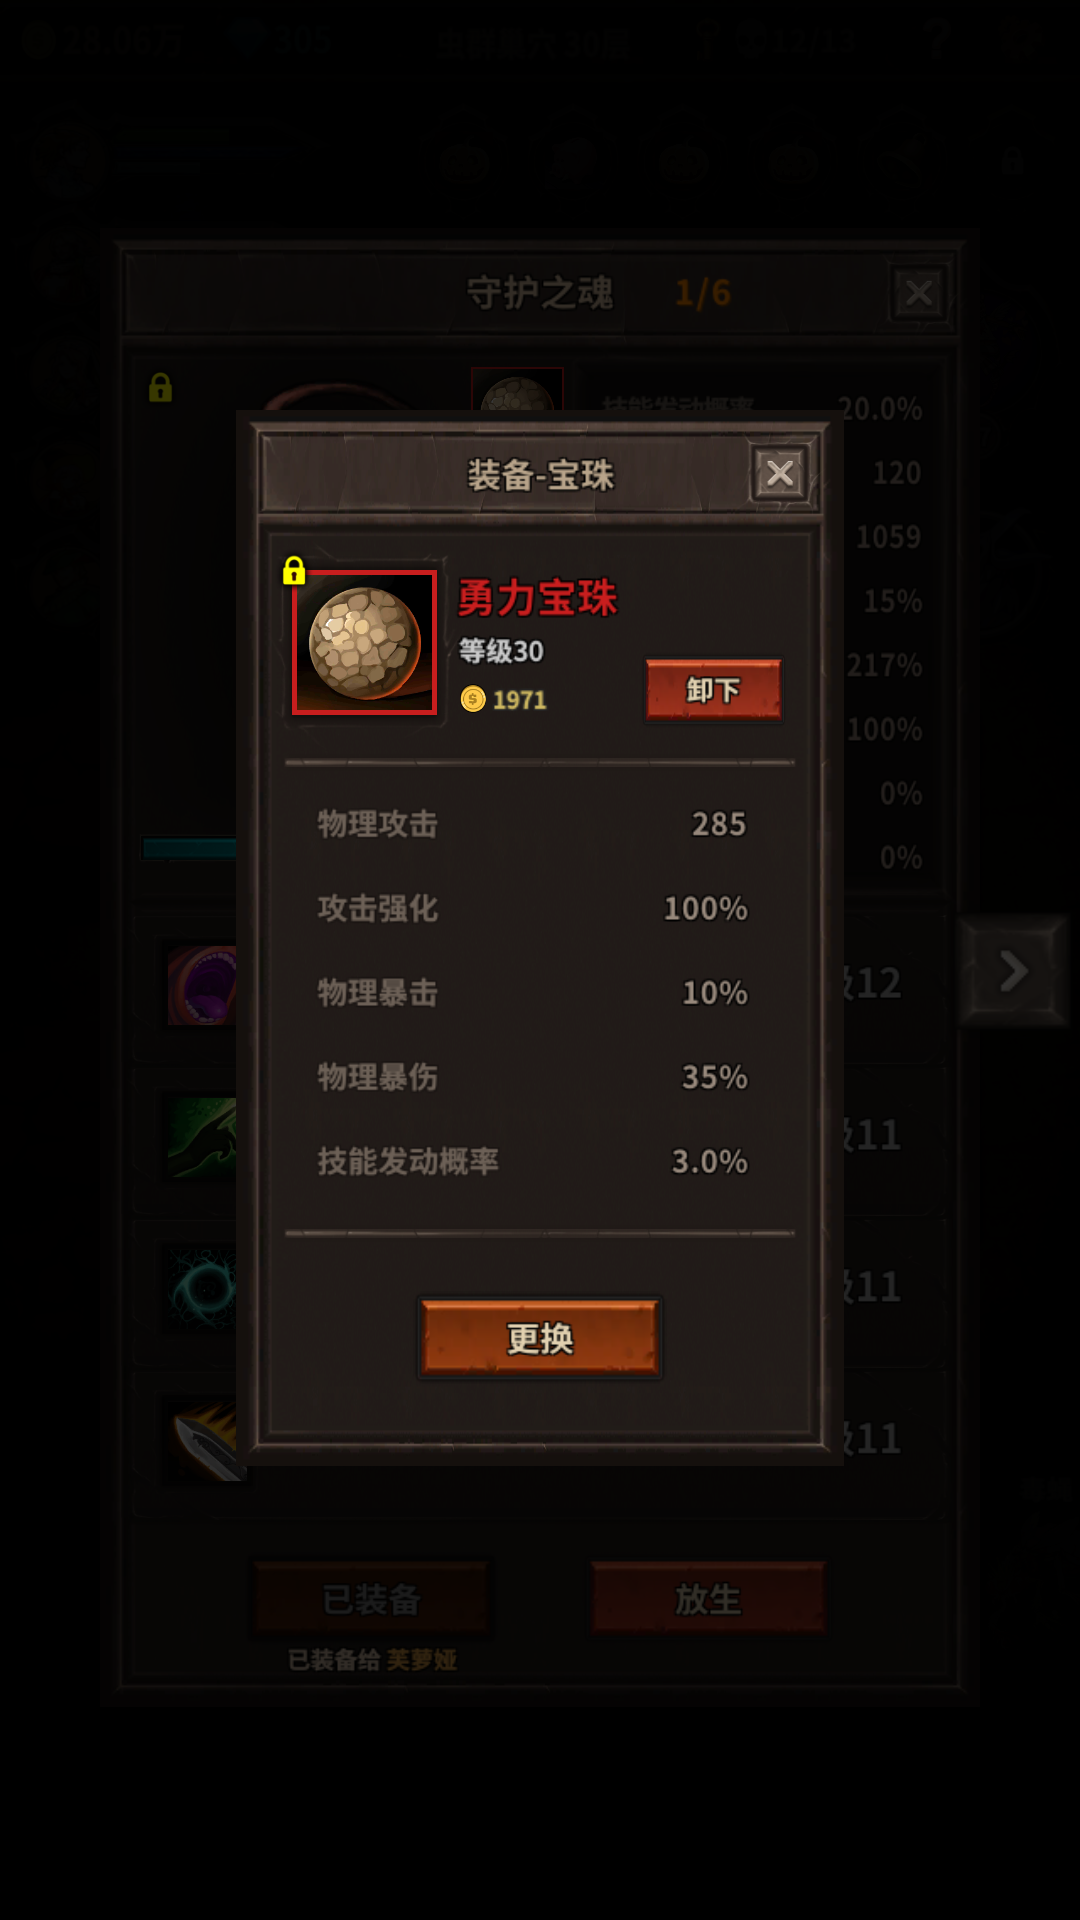This screenshot has height=1920, width=1080.
Task: Click the orb slot behind the dialog header
Action: coord(517,390)
